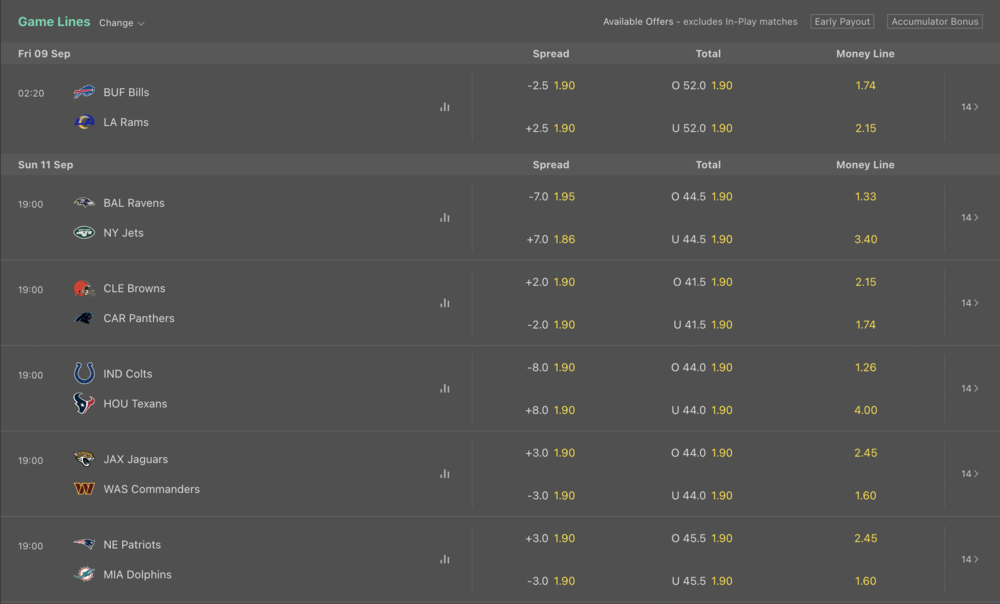Open stats icon for Ravens vs Jets

(x=444, y=218)
